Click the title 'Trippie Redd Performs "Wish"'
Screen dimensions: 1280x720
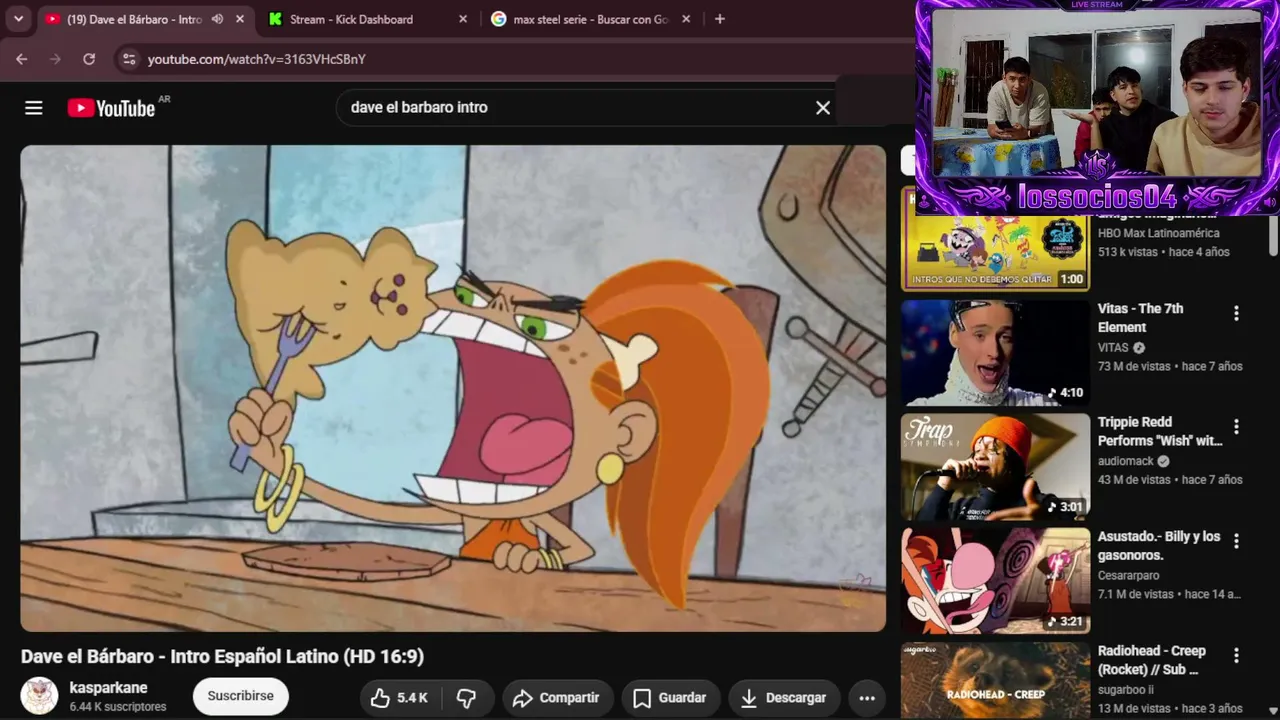(x=1160, y=432)
